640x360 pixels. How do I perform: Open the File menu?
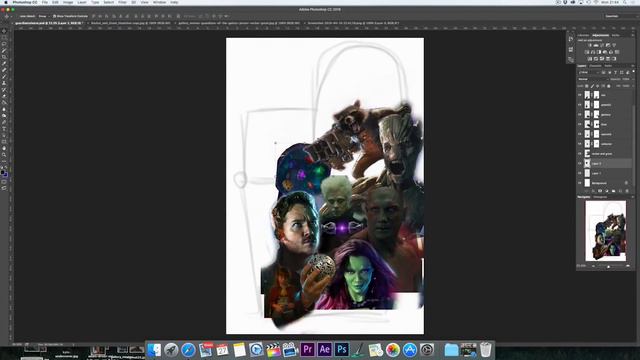pos(45,2)
